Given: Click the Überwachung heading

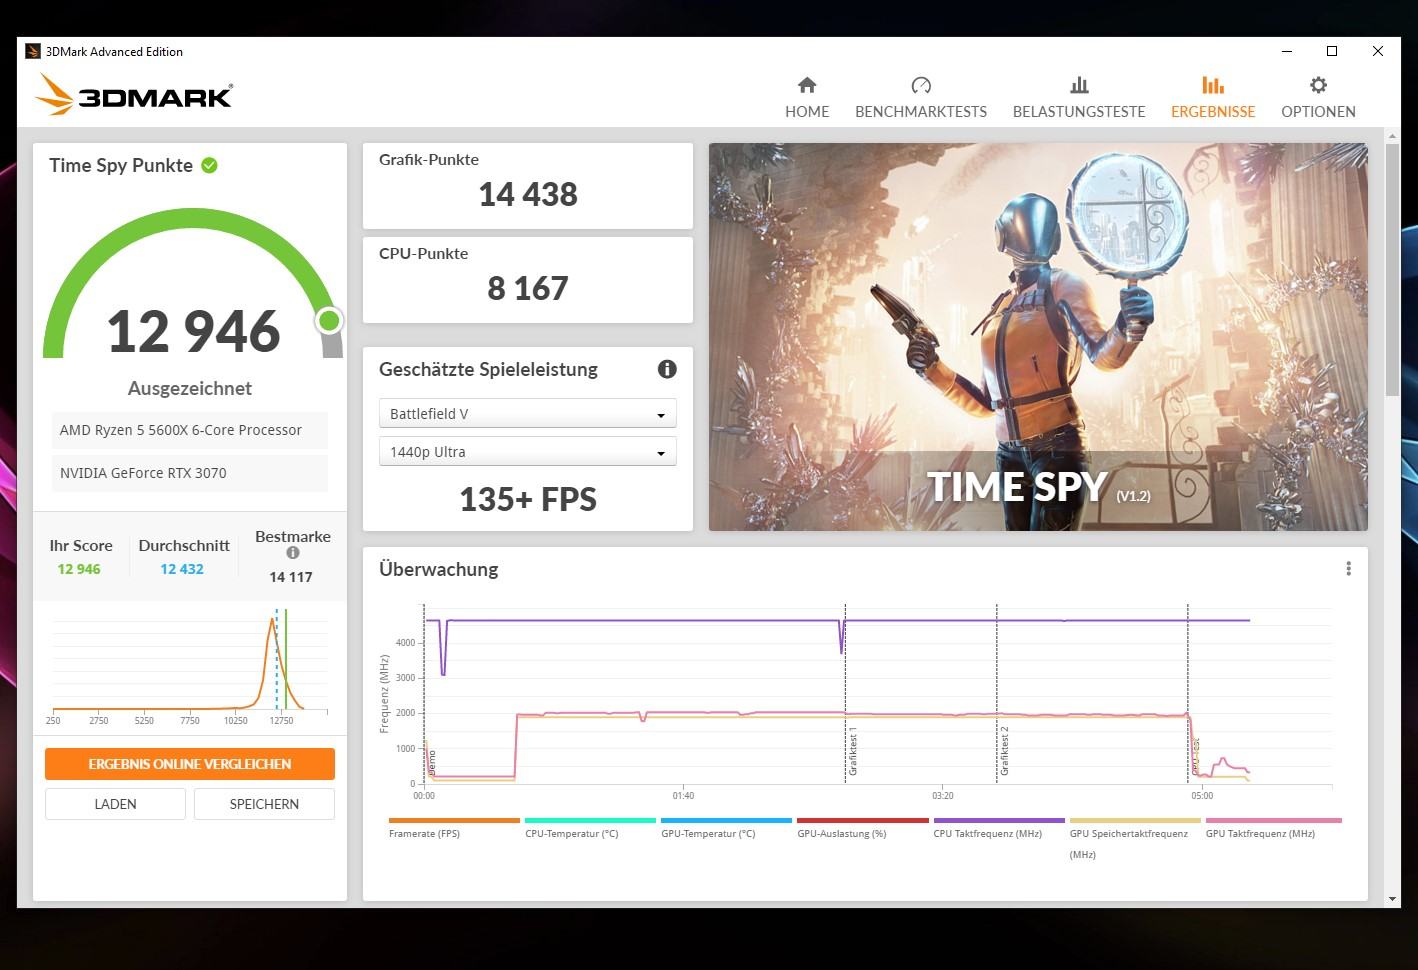Looking at the screenshot, I should point(438,569).
